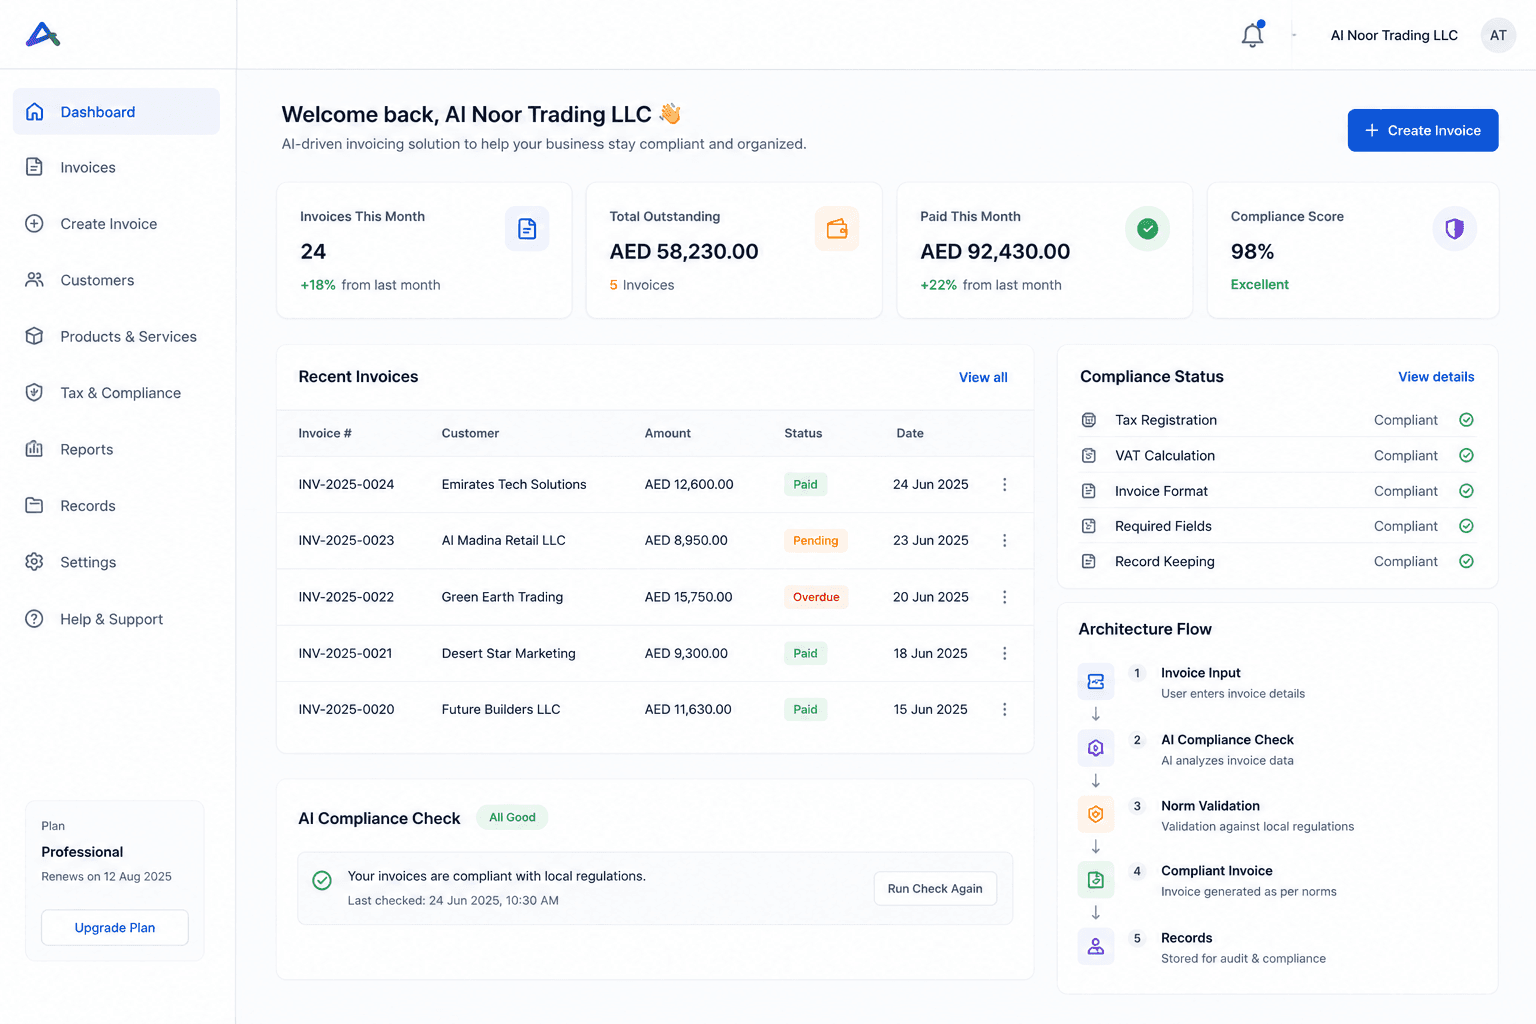Viewport: 1536px width, 1024px height.
Task: Click the Professional plan name
Action: 82,852
